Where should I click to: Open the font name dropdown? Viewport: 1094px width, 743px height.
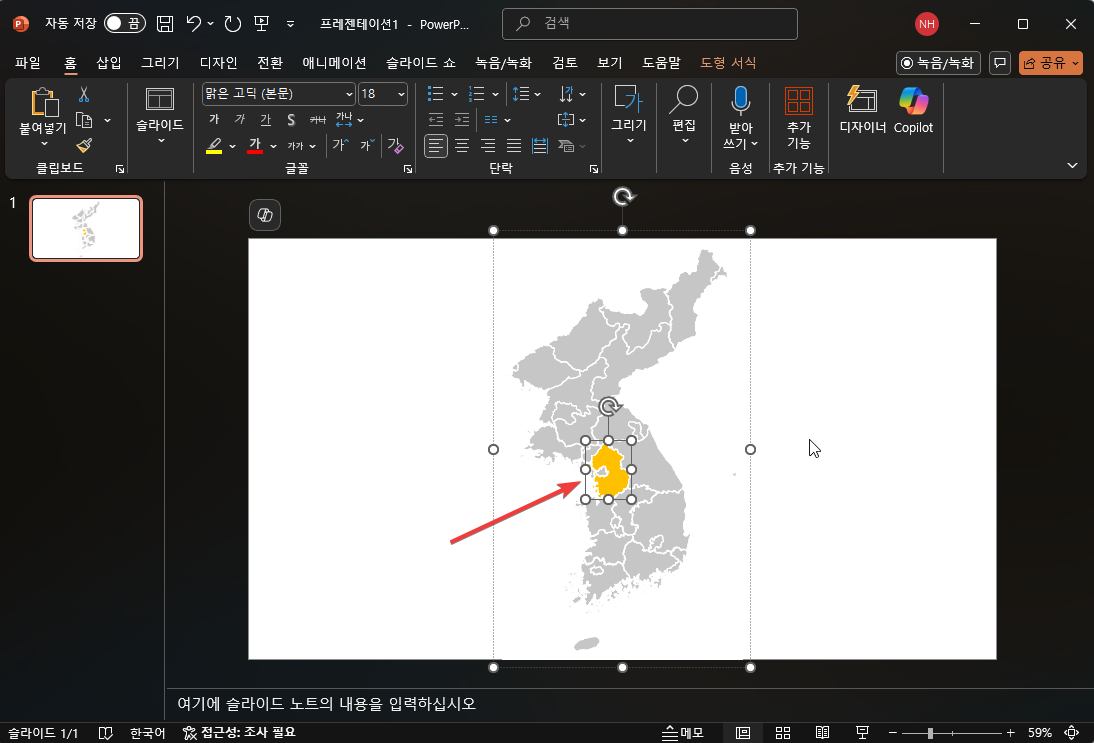click(346, 93)
